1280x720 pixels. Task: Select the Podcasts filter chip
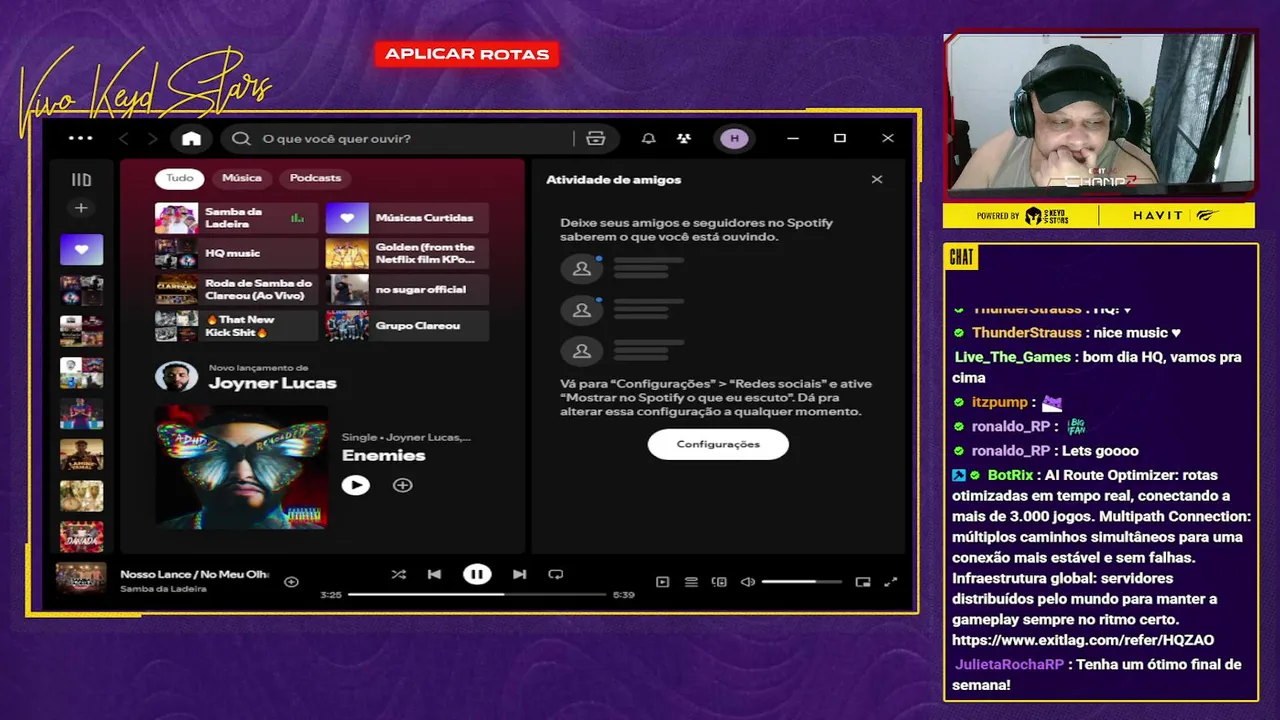click(x=315, y=178)
